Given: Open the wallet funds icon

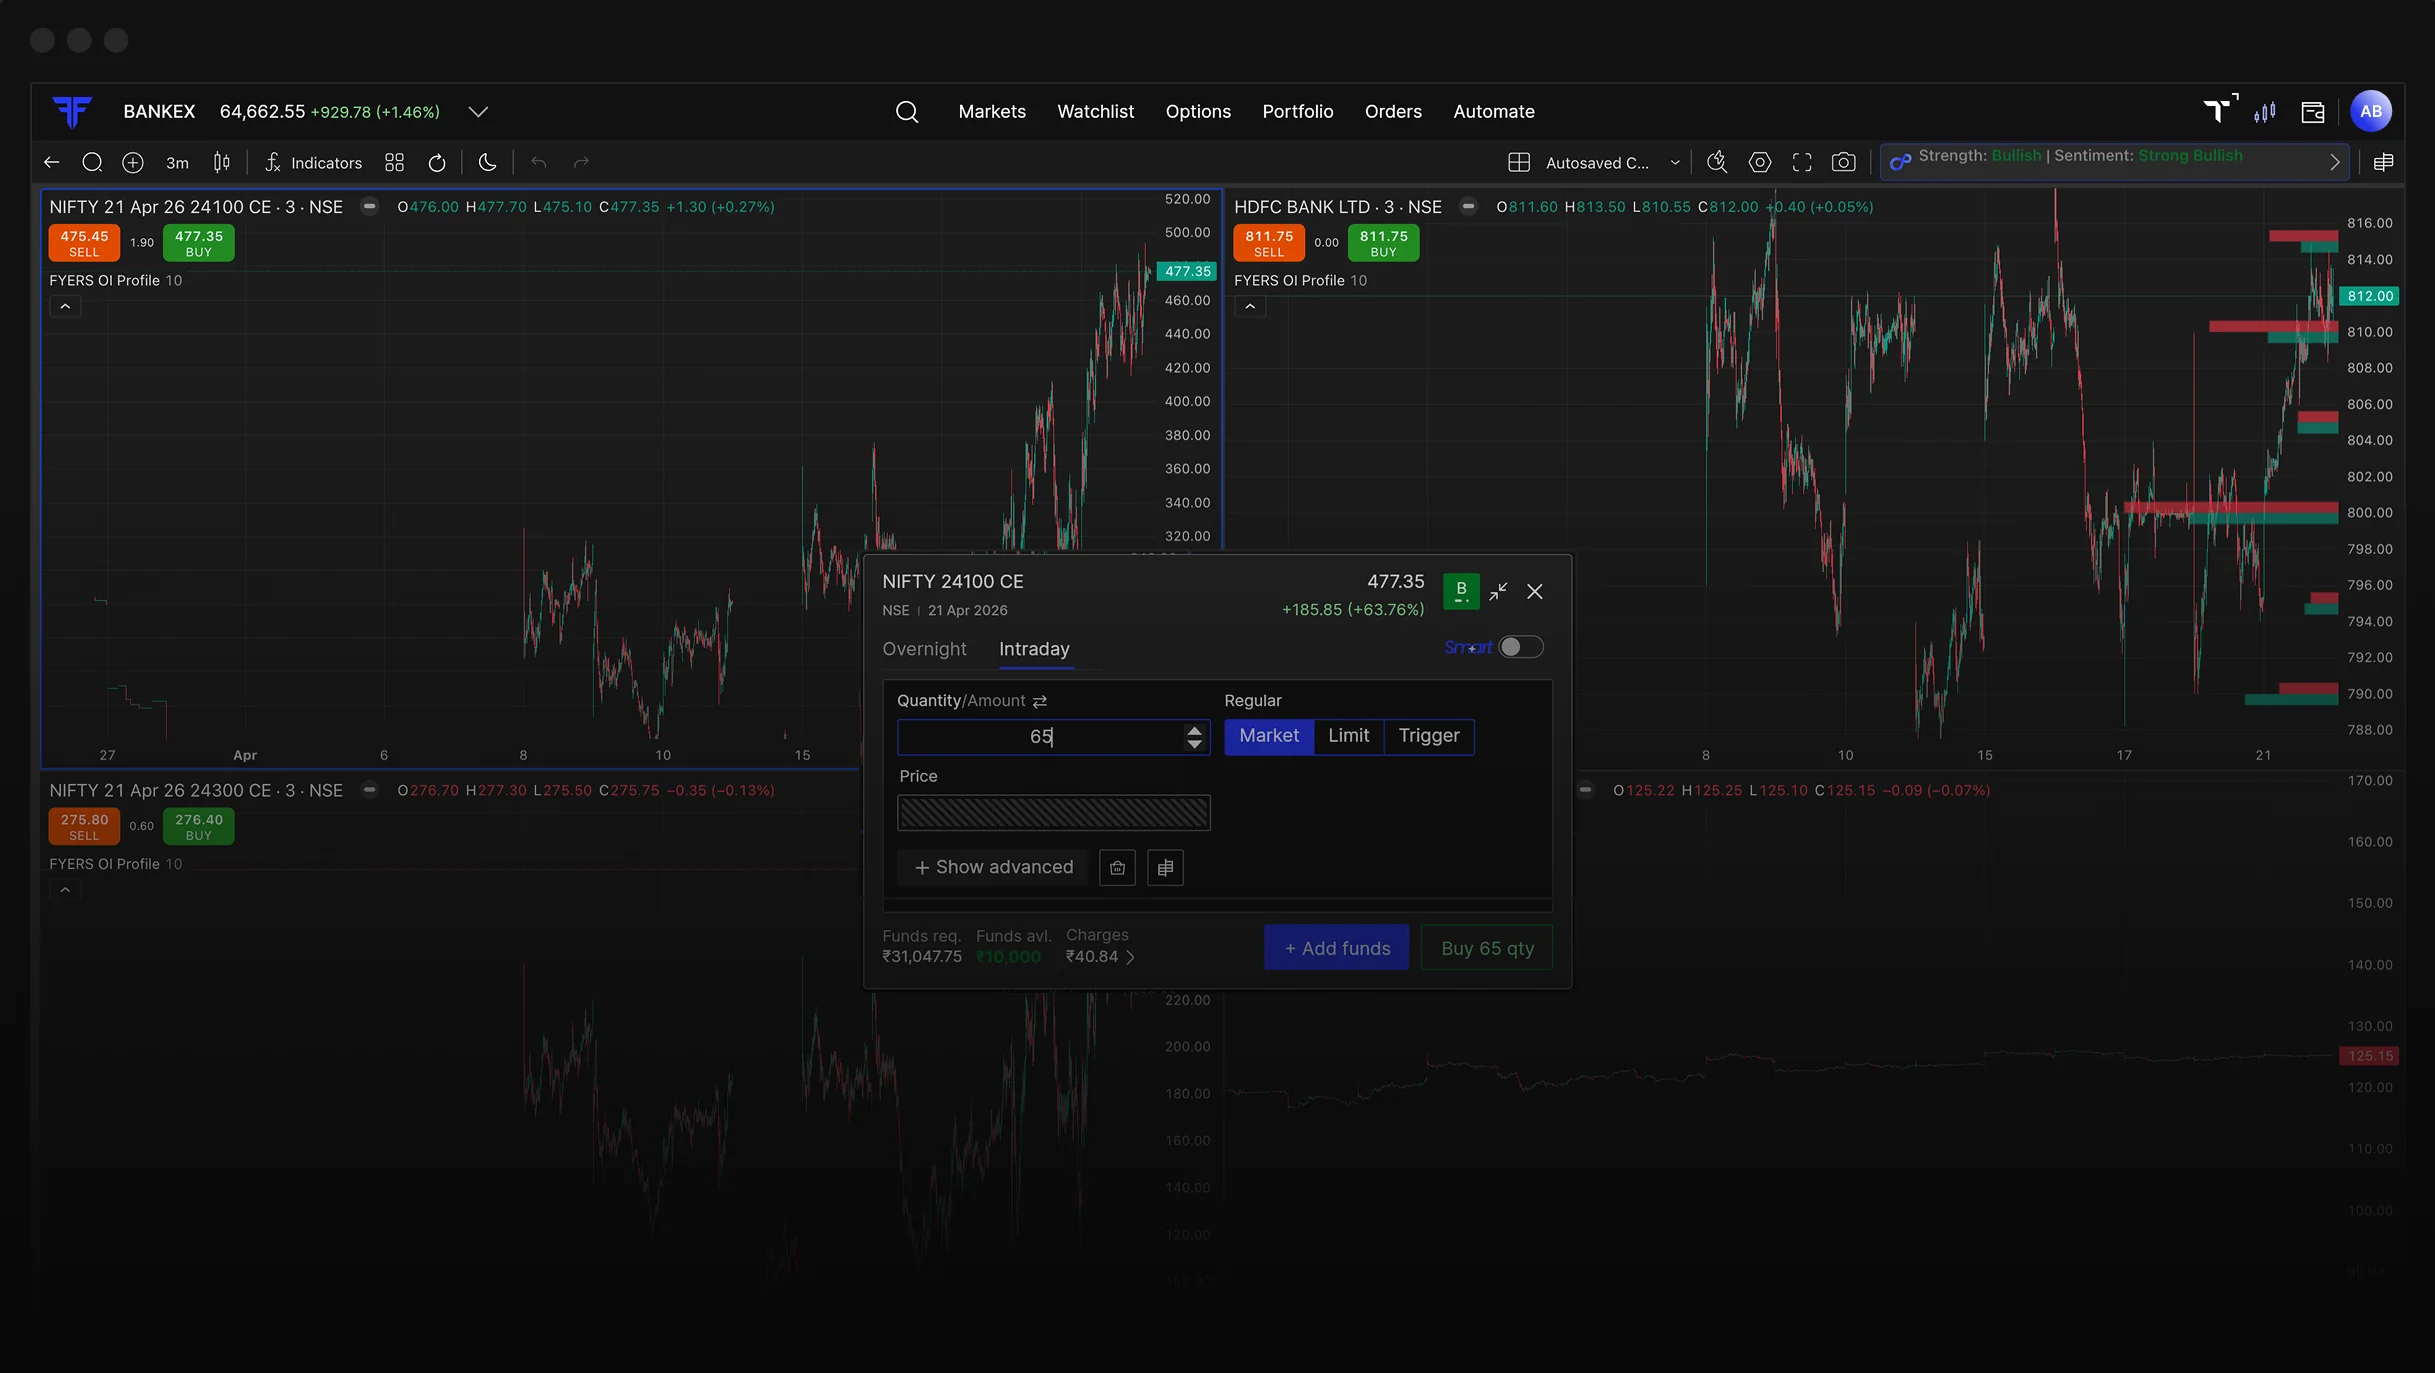Looking at the screenshot, I should pos(2313,112).
